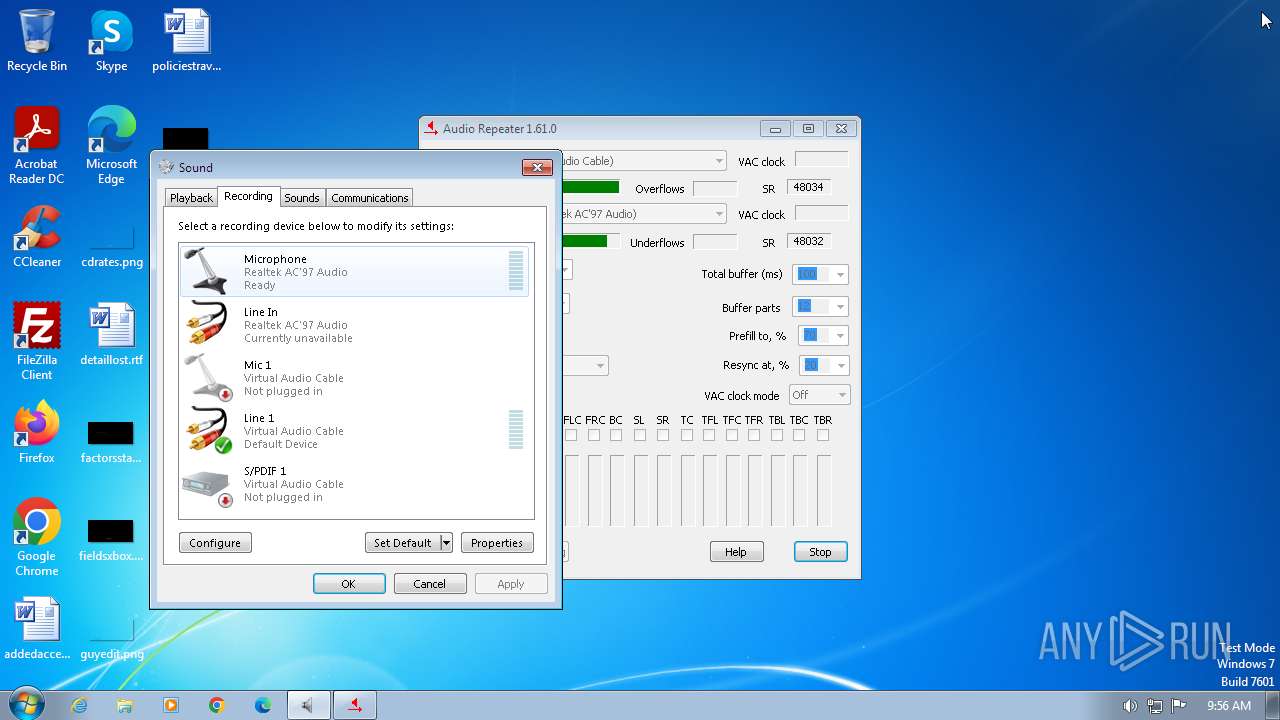The image size is (1280, 720).
Task: Select the Microphone device icon
Action: click(x=208, y=271)
